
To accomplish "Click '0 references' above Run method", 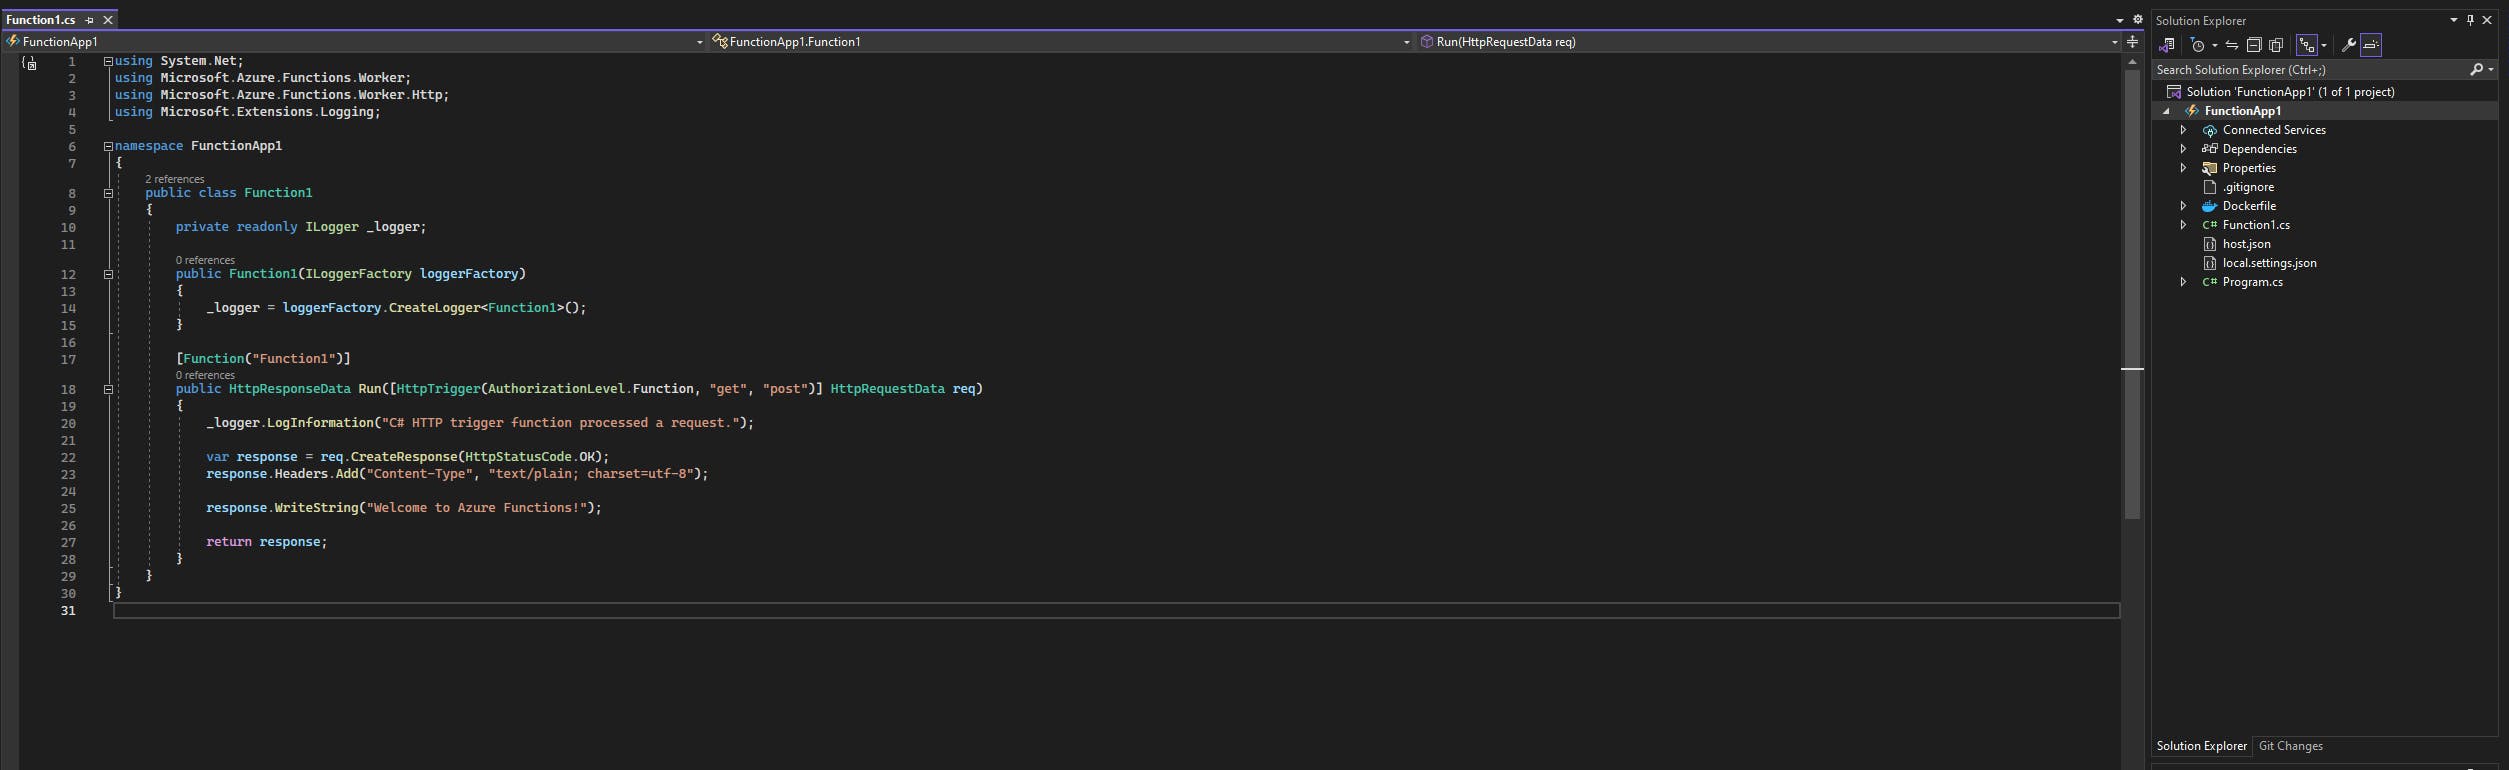I will click(205, 375).
